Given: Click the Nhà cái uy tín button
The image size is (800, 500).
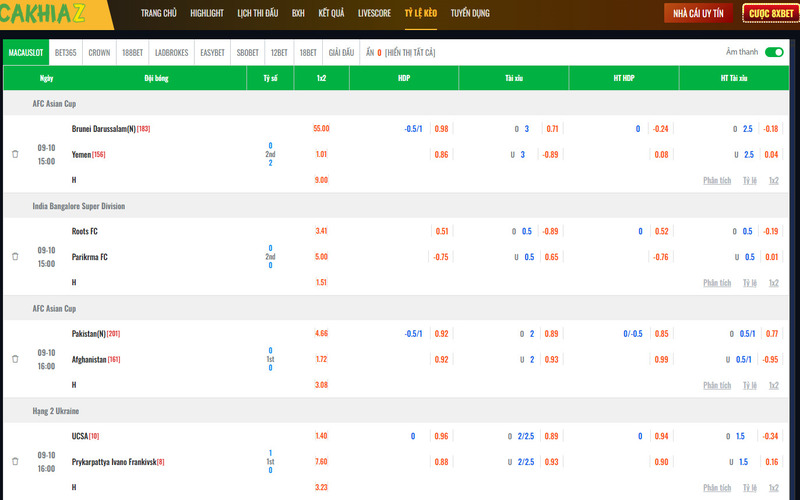Looking at the screenshot, I should (697, 13).
